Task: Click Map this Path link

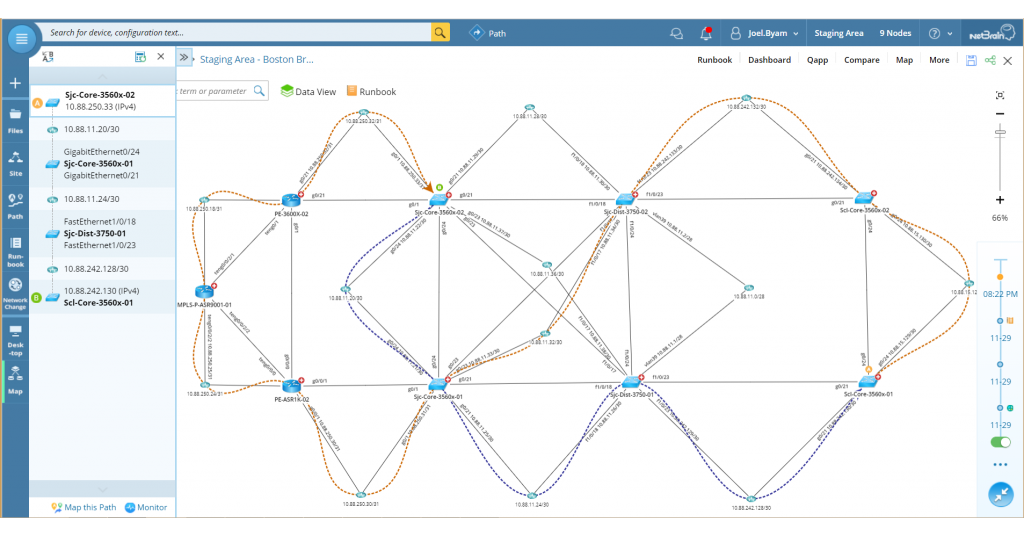Action: (83, 507)
